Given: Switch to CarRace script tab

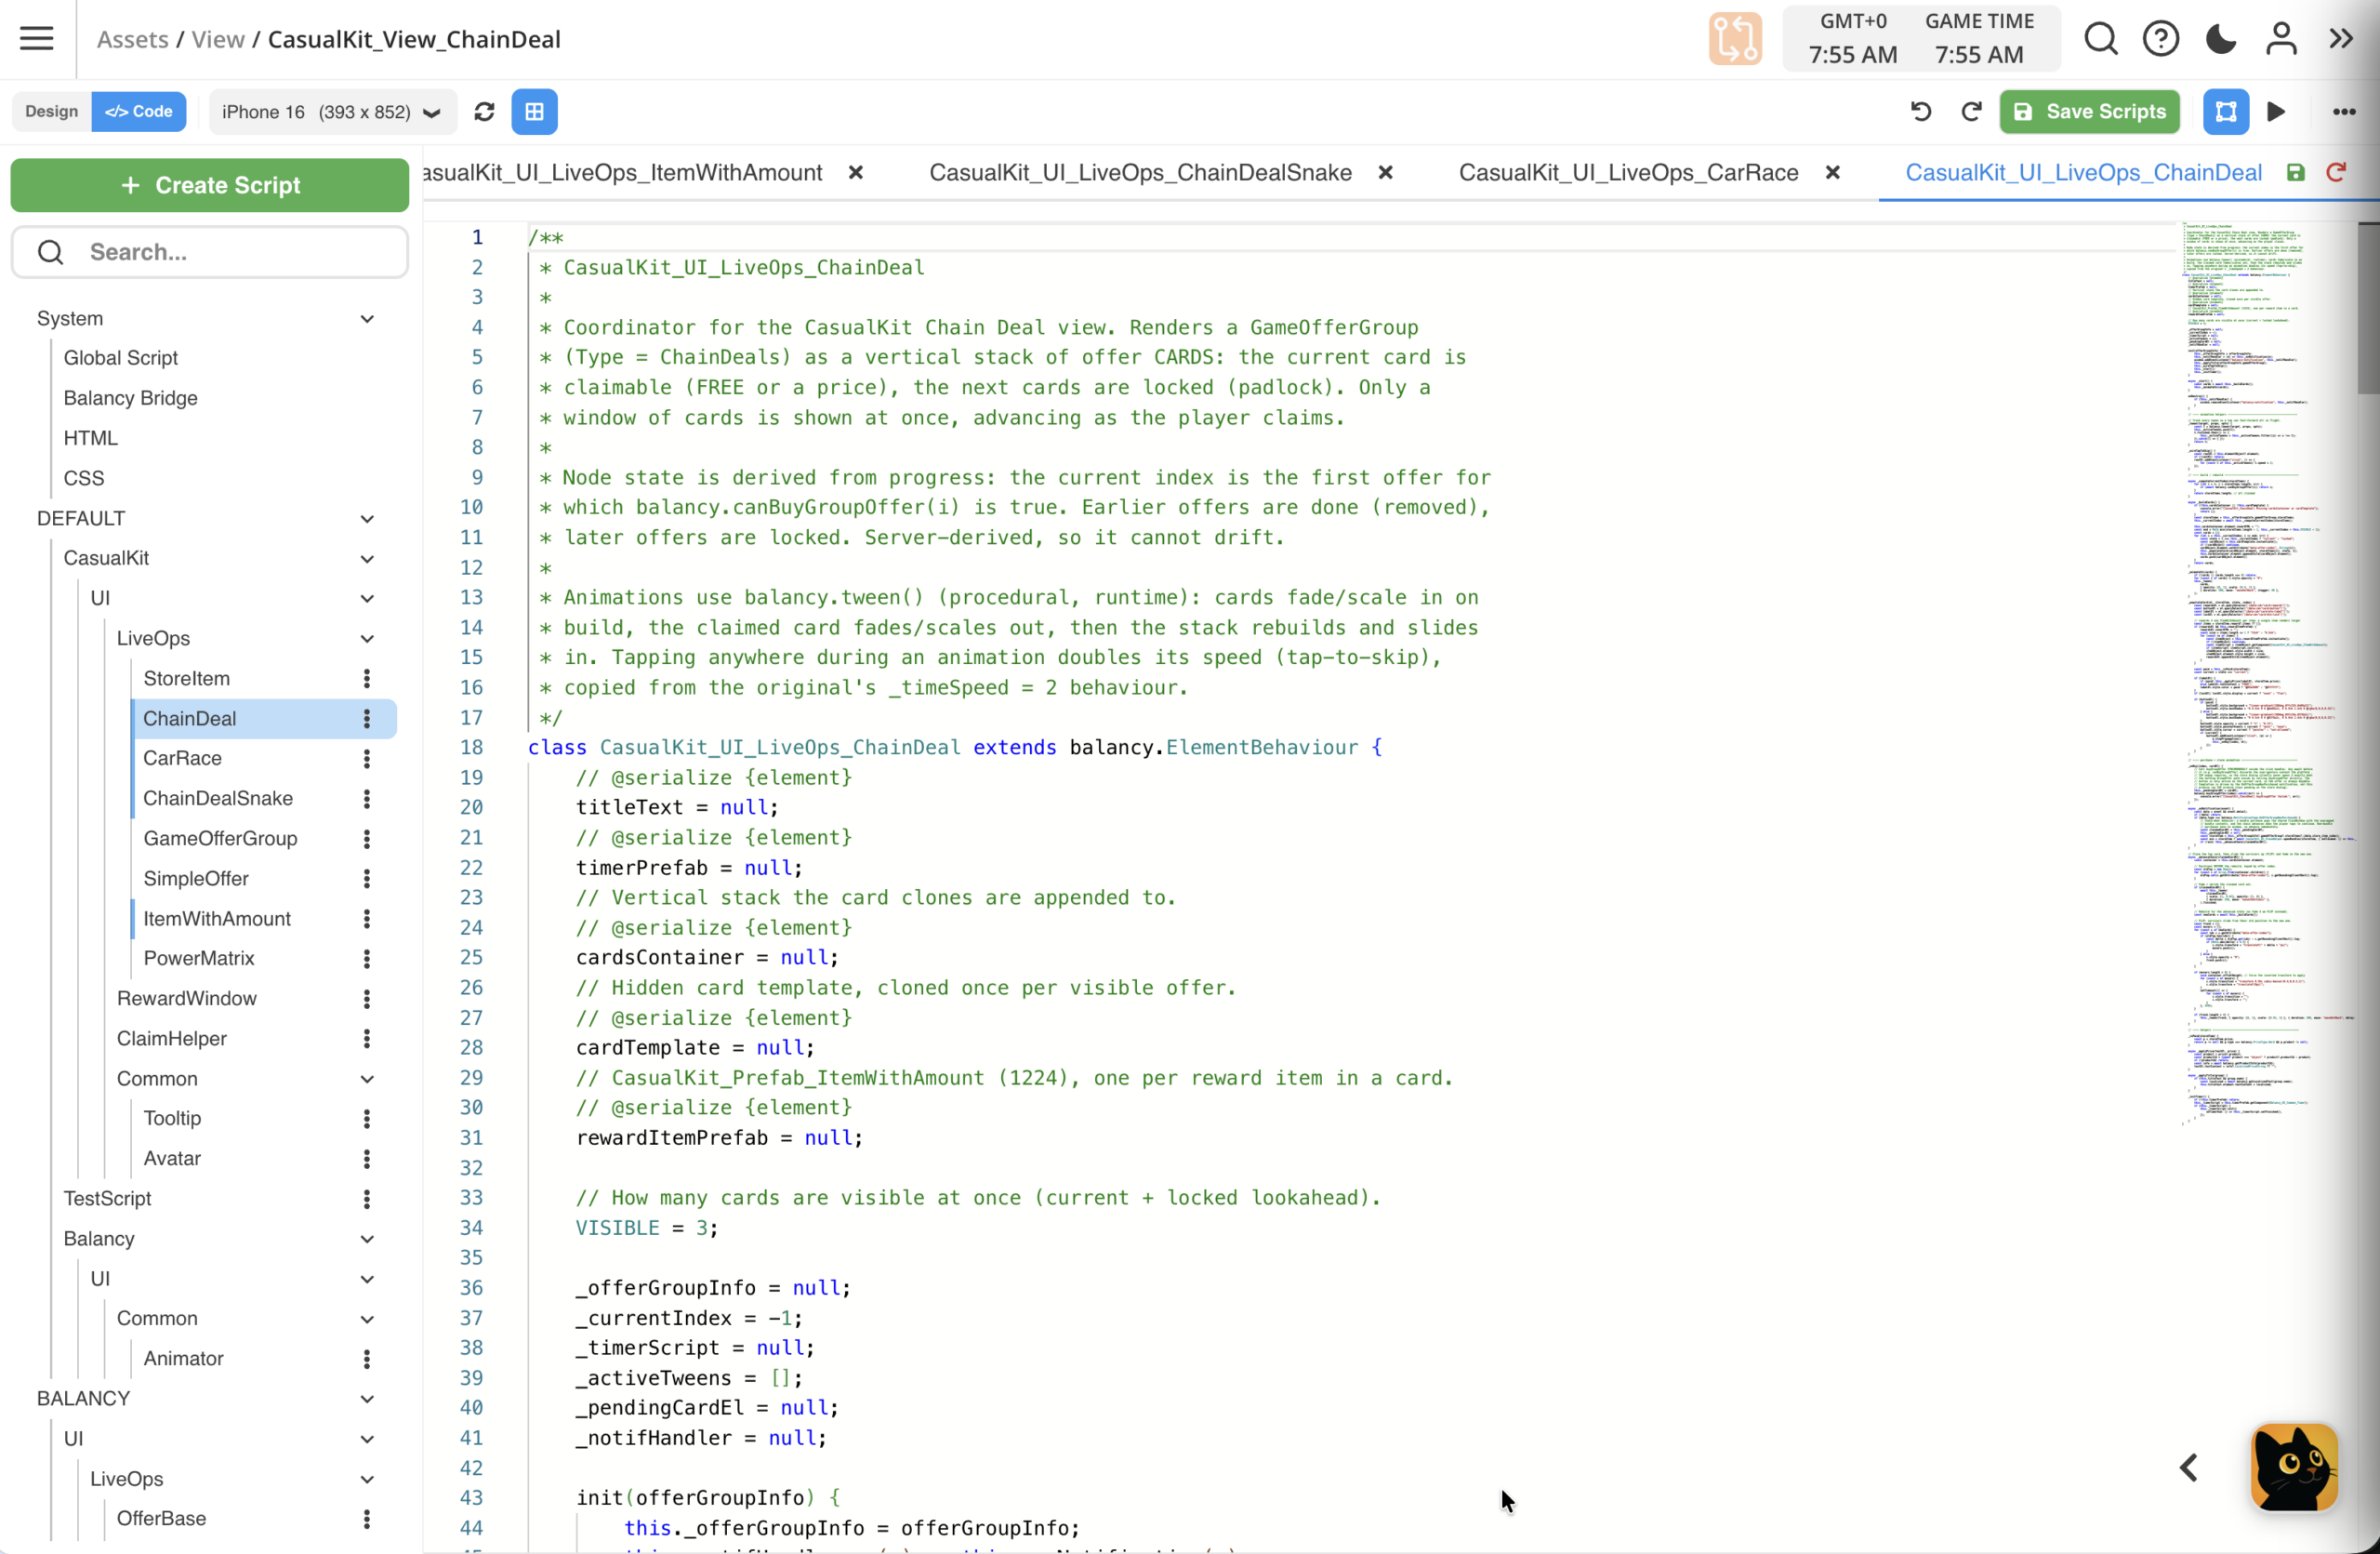Looking at the screenshot, I should 1628,173.
